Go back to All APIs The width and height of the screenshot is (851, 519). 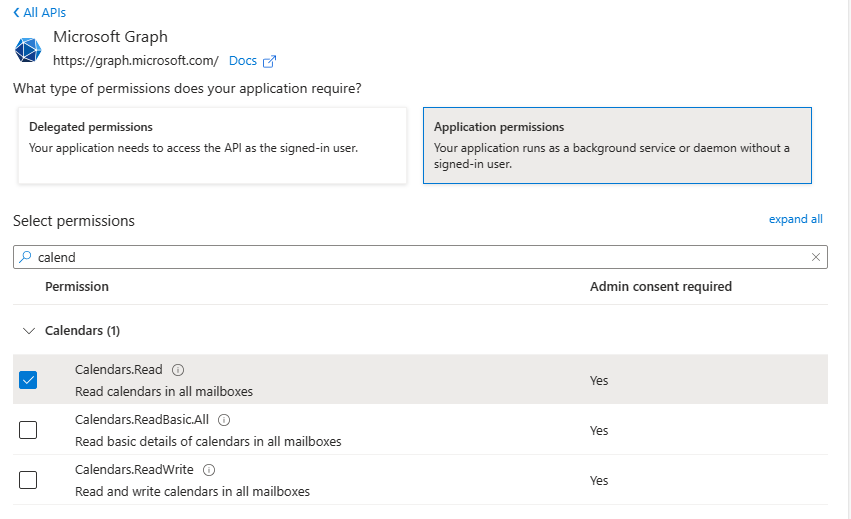click(40, 12)
